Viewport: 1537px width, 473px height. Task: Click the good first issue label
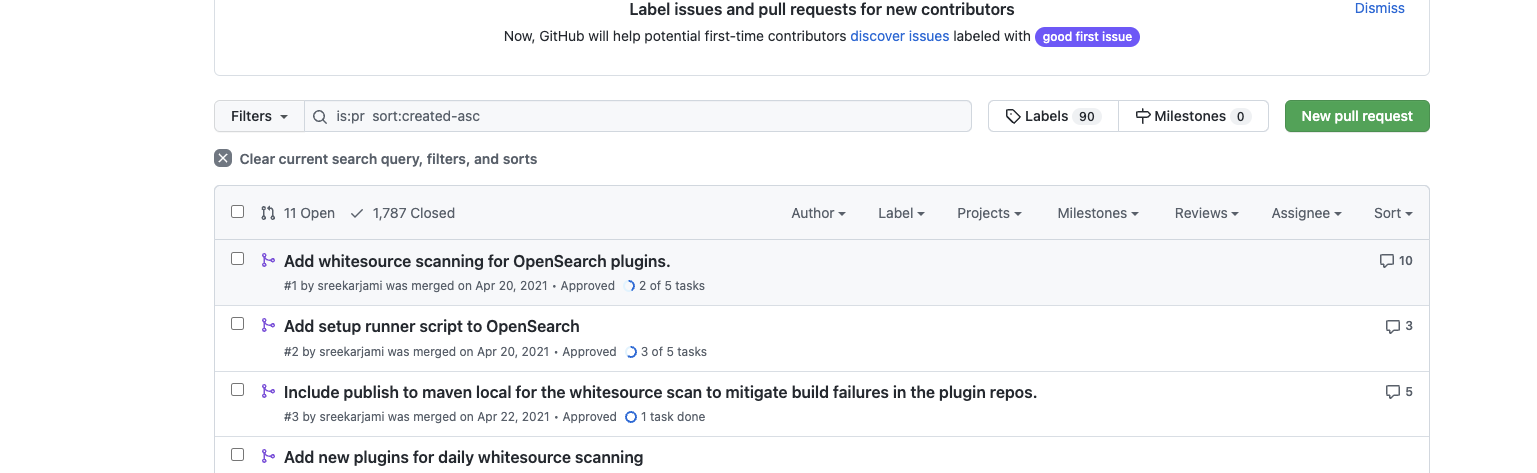coord(1087,37)
